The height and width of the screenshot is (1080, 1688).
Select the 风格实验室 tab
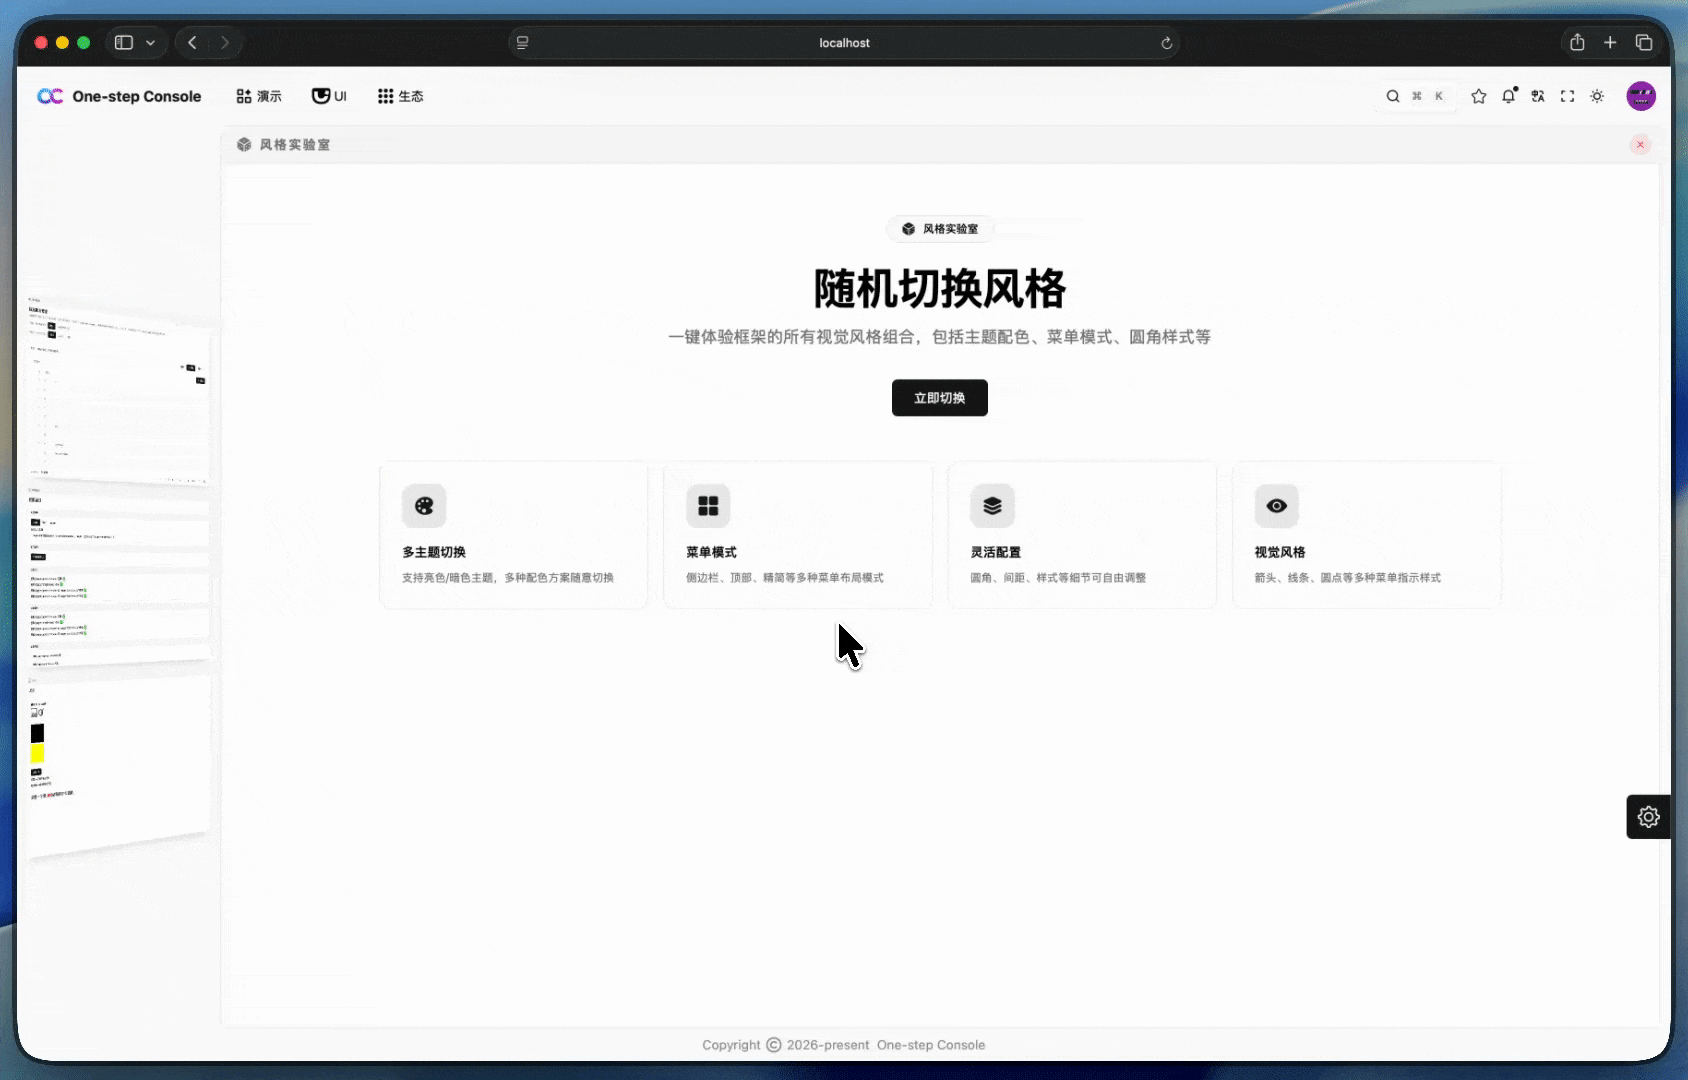(284, 145)
